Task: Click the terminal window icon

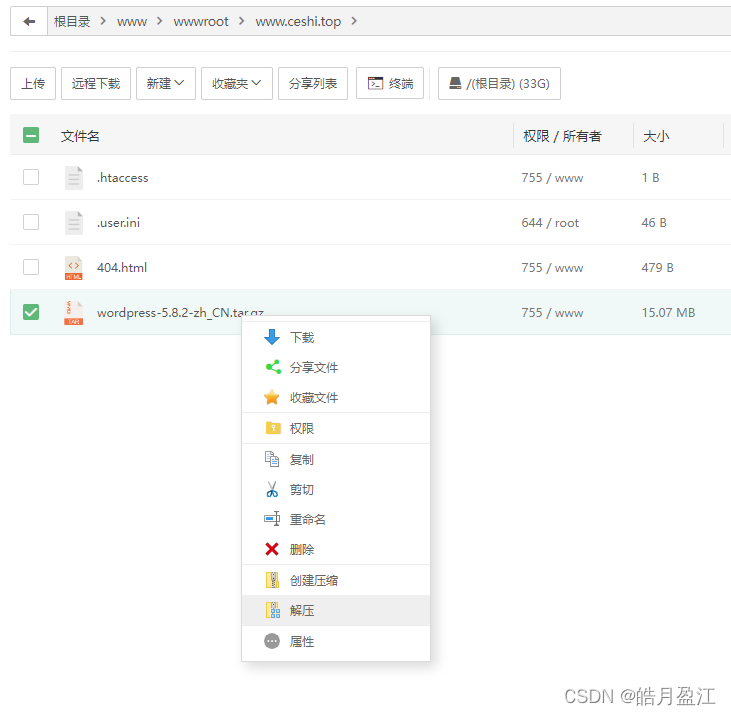Action: pos(375,83)
